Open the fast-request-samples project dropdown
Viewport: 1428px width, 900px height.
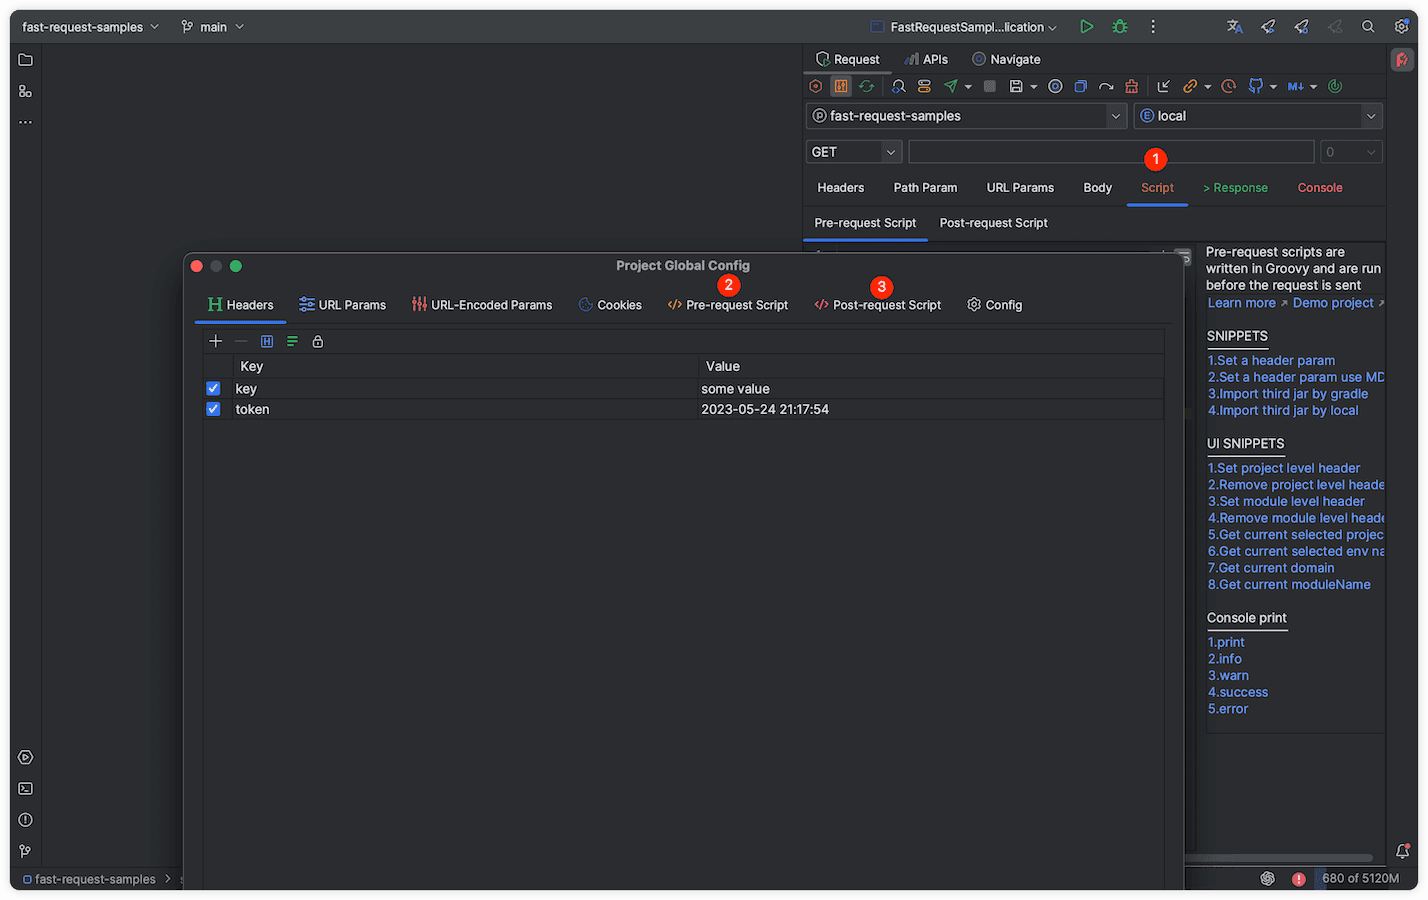click(966, 116)
